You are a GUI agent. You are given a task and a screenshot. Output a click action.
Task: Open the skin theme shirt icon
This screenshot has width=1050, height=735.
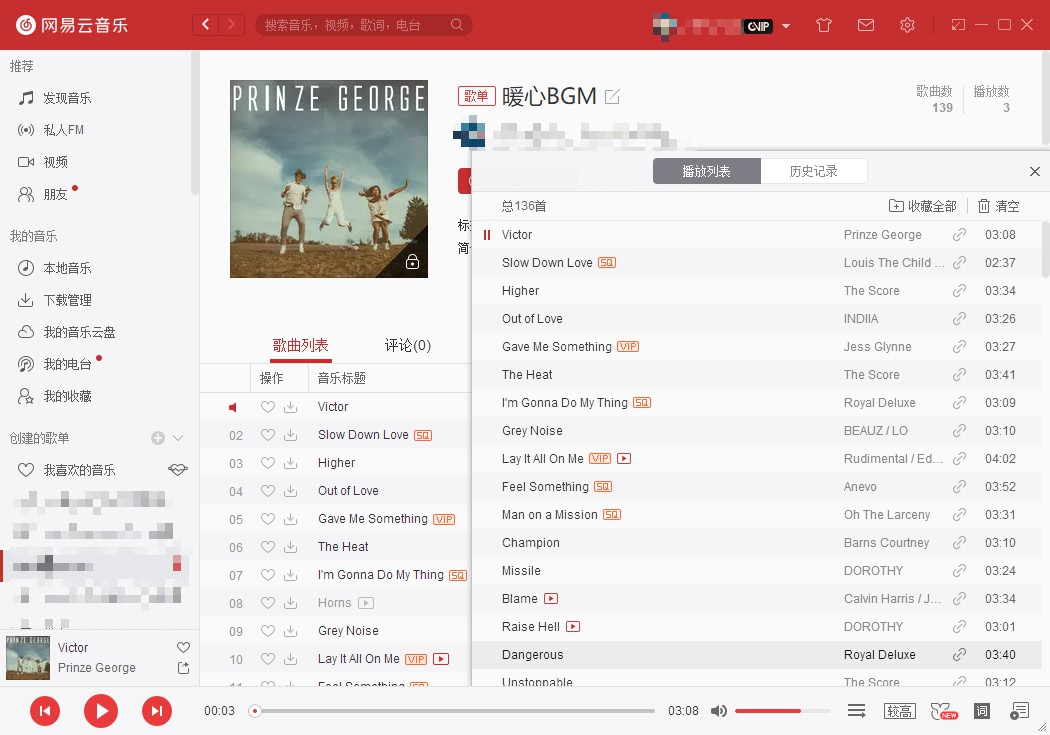[824, 25]
